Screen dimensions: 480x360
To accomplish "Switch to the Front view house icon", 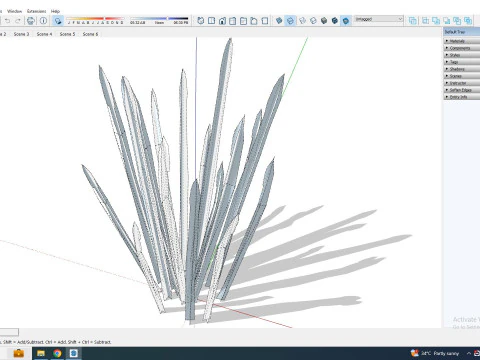I will click(x=222, y=21).
